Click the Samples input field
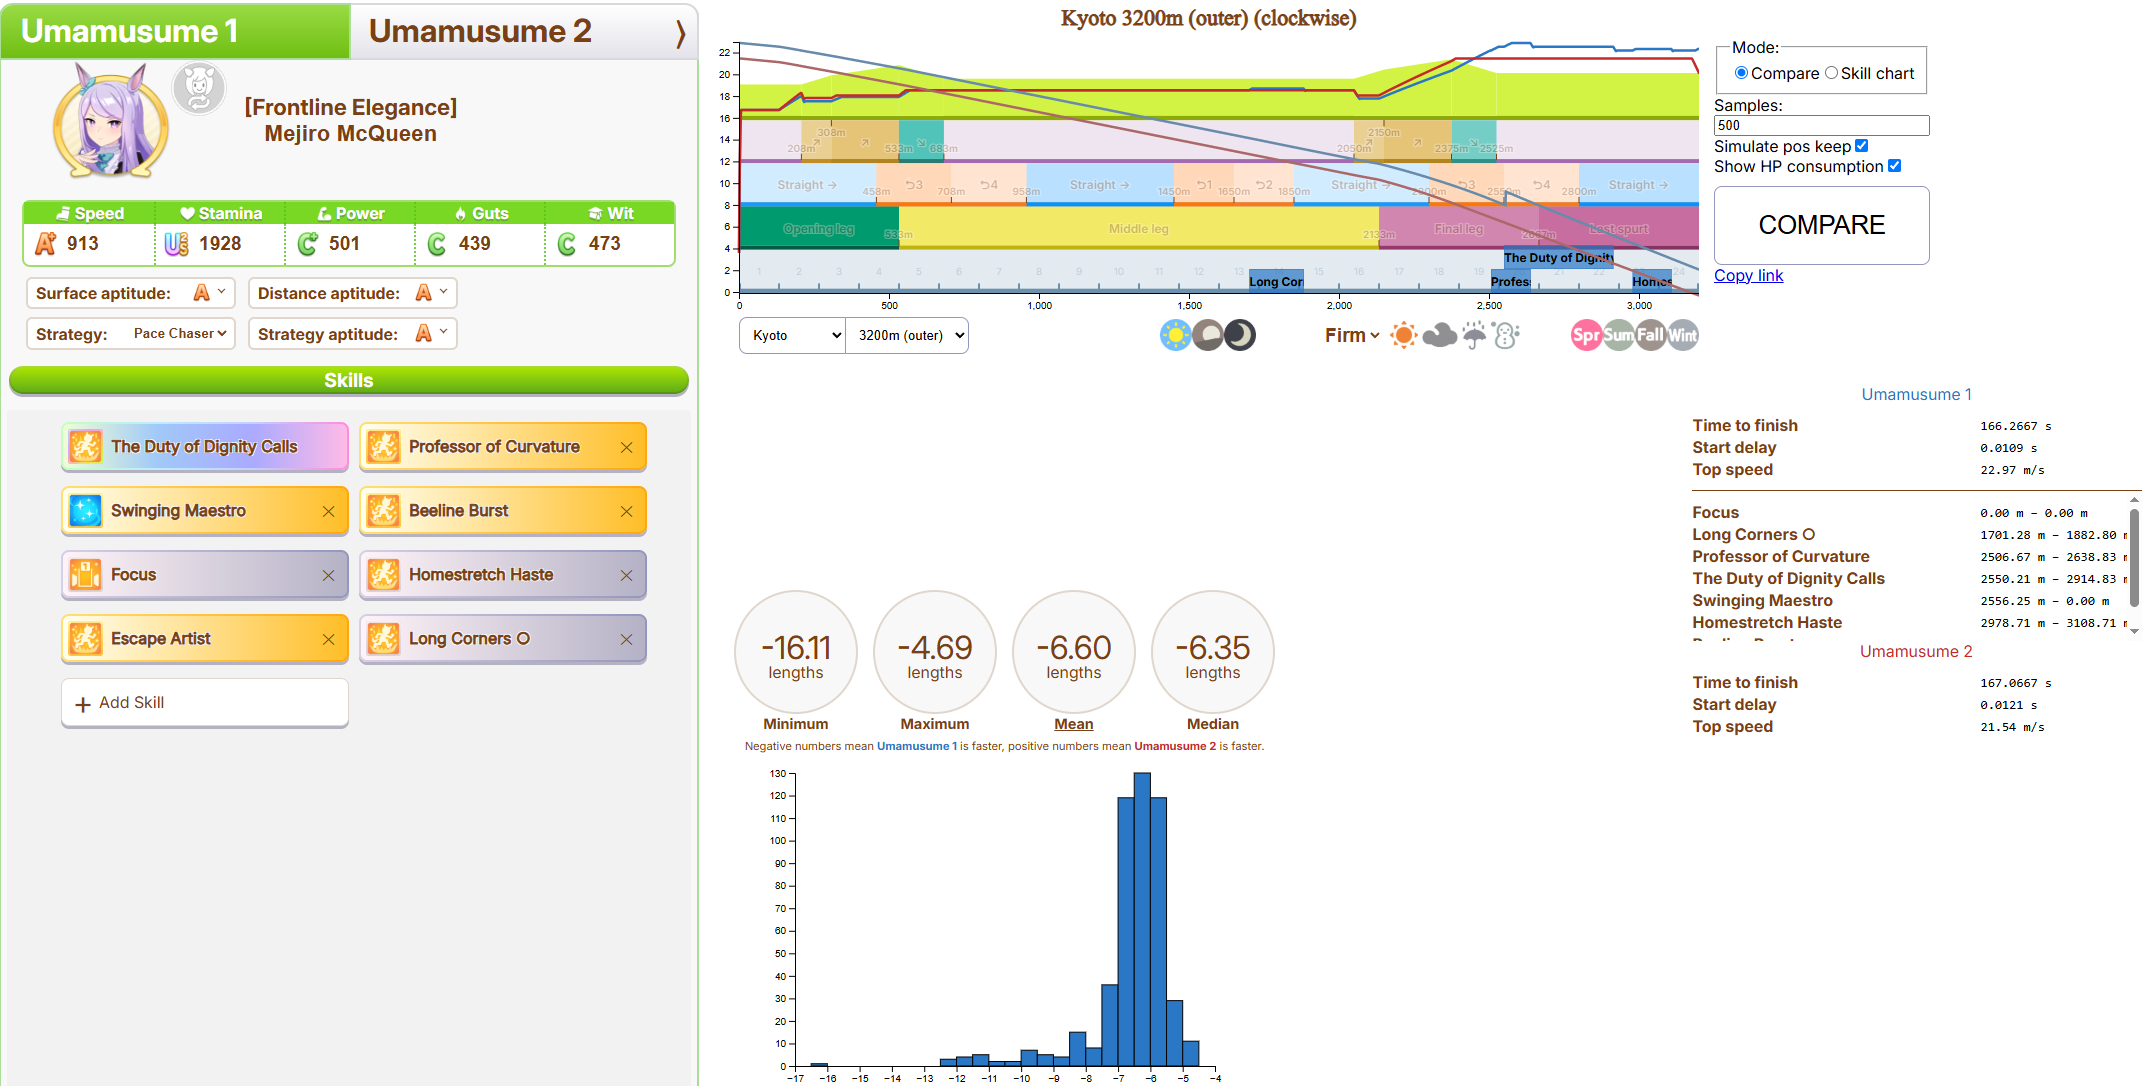This screenshot has height=1086, width=2149. pos(1821,125)
